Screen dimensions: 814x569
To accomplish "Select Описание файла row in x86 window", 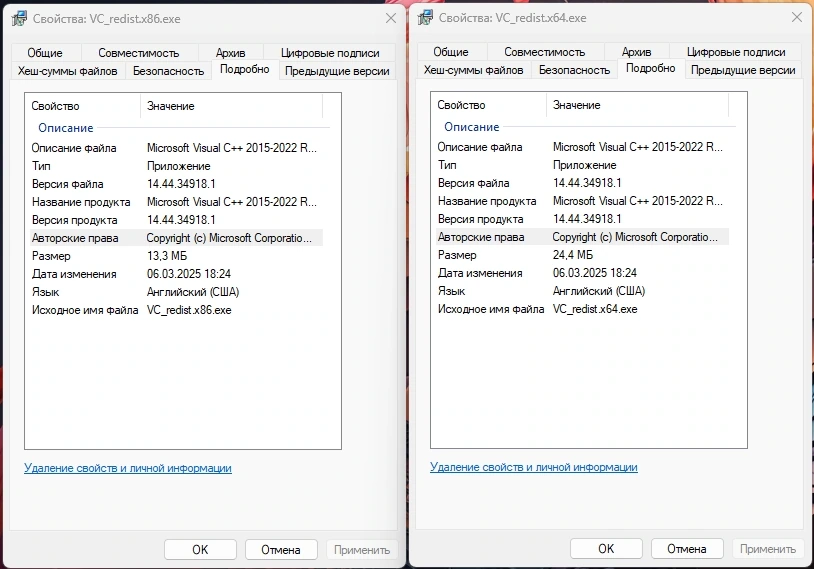I will [177, 148].
